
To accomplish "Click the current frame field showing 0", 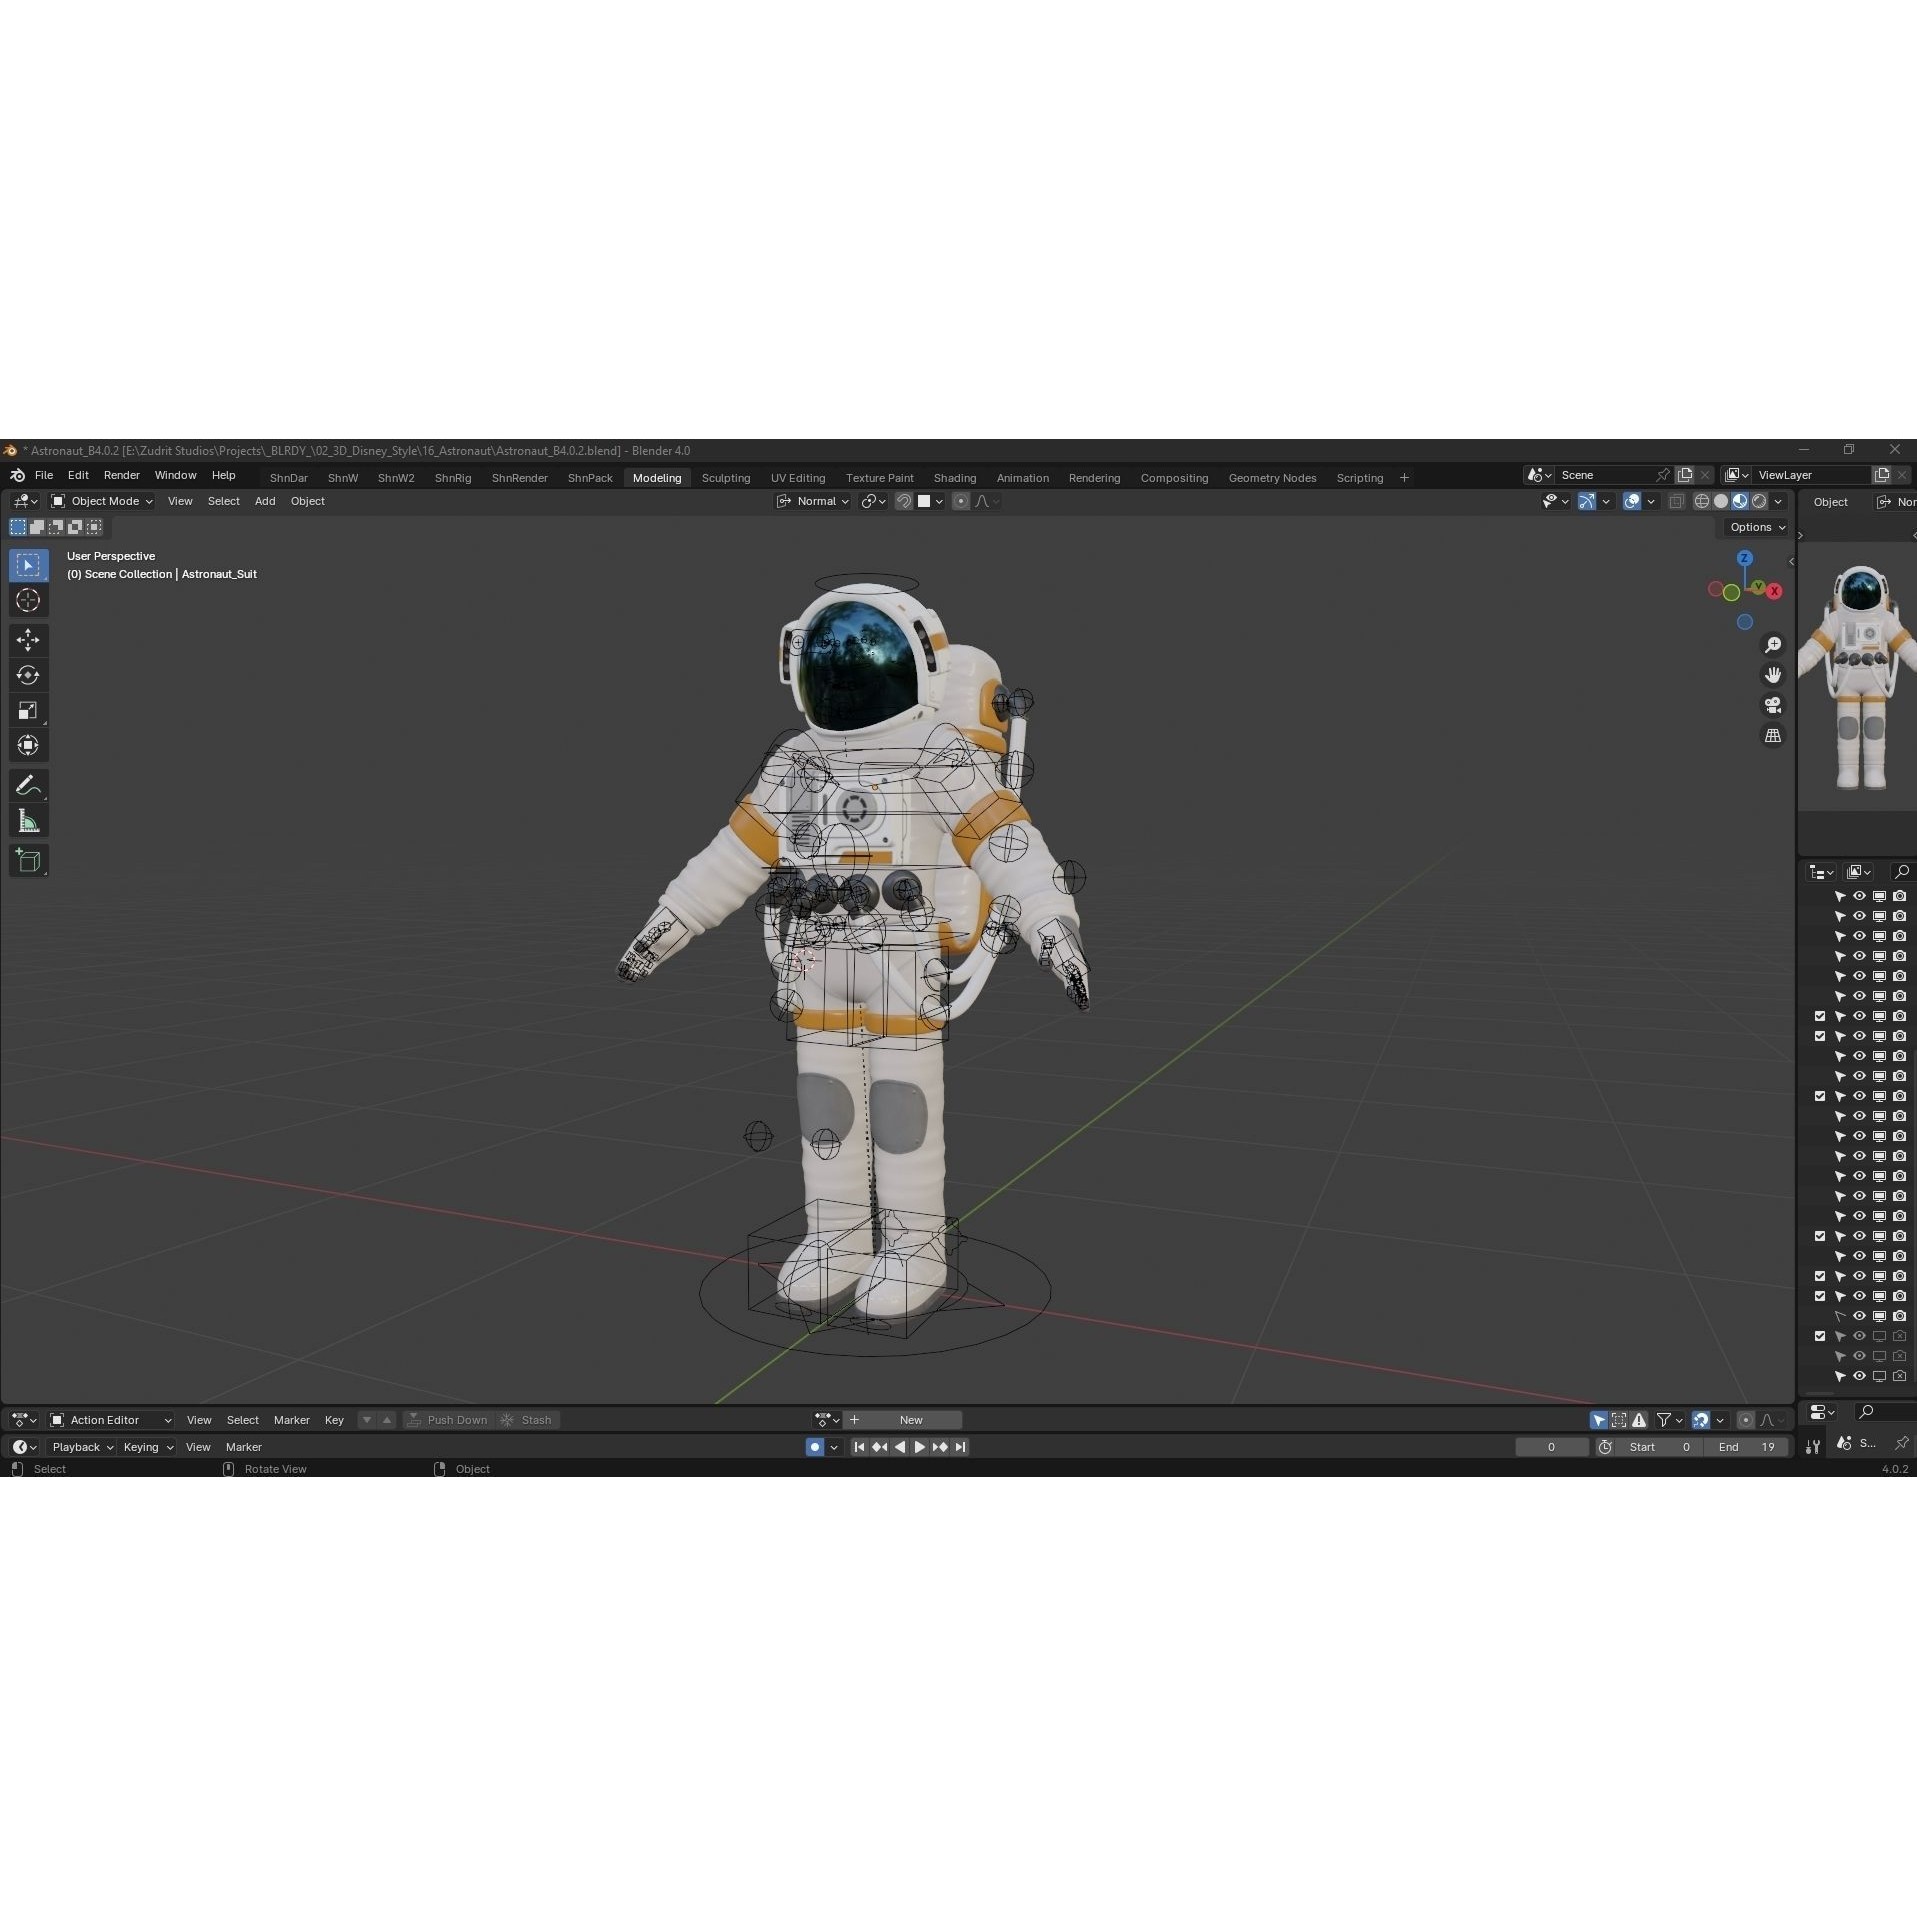I will 1552,1447.
